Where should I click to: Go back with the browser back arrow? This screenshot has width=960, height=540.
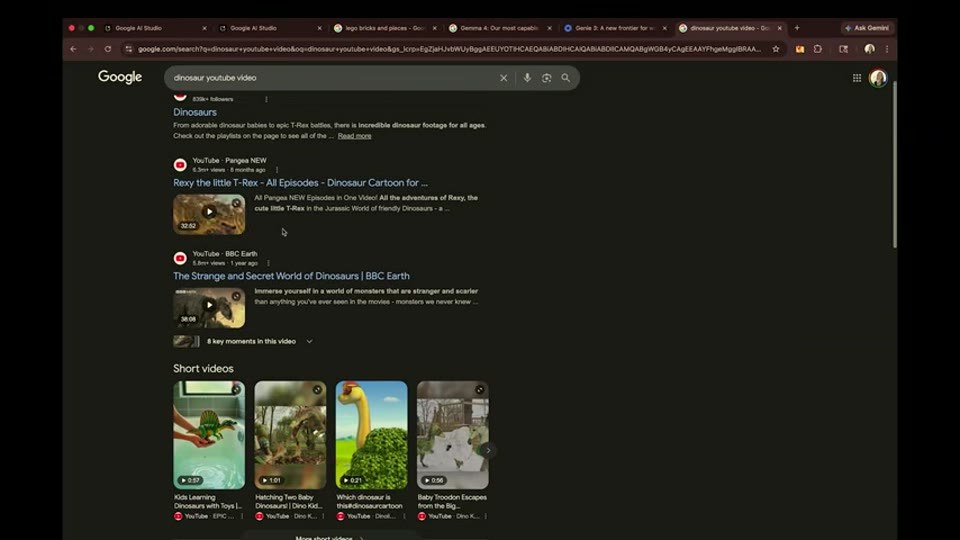point(73,49)
